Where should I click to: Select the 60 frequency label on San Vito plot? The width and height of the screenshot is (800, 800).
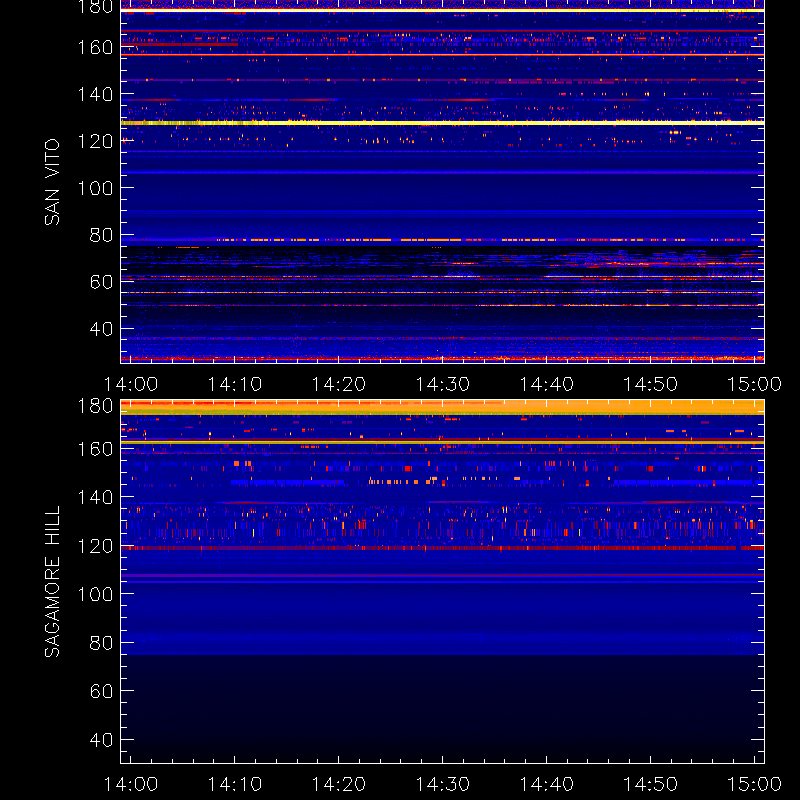coord(101,282)
